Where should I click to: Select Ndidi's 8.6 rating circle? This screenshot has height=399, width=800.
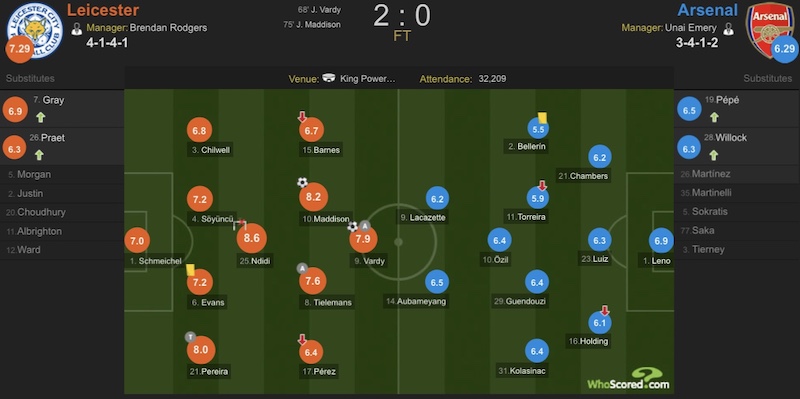[x=252, y=239]
